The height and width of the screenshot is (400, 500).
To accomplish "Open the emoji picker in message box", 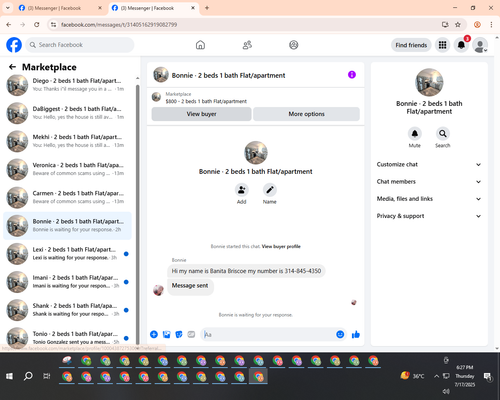I will click(340, 334).
